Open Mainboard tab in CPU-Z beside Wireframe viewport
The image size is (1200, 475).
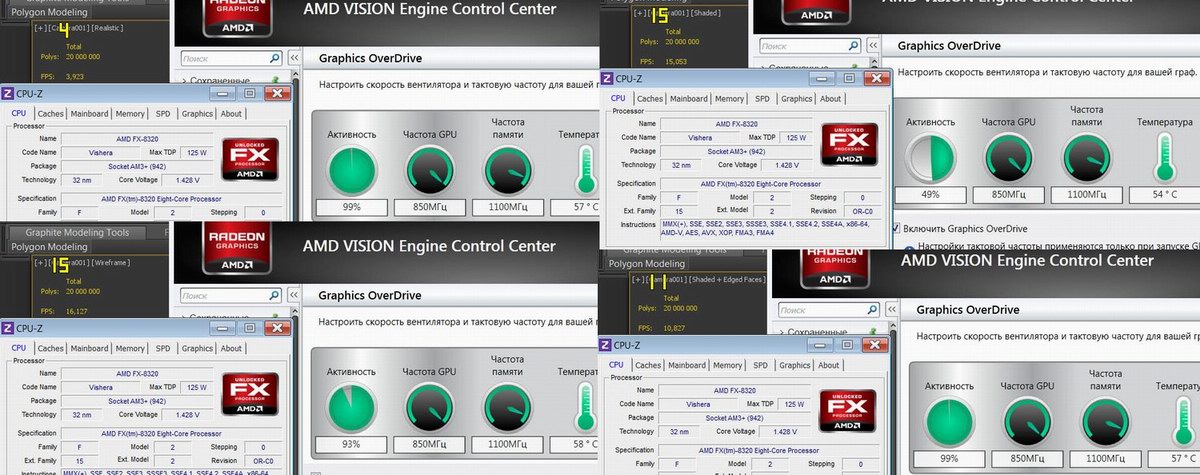click(x=89, y=348)
